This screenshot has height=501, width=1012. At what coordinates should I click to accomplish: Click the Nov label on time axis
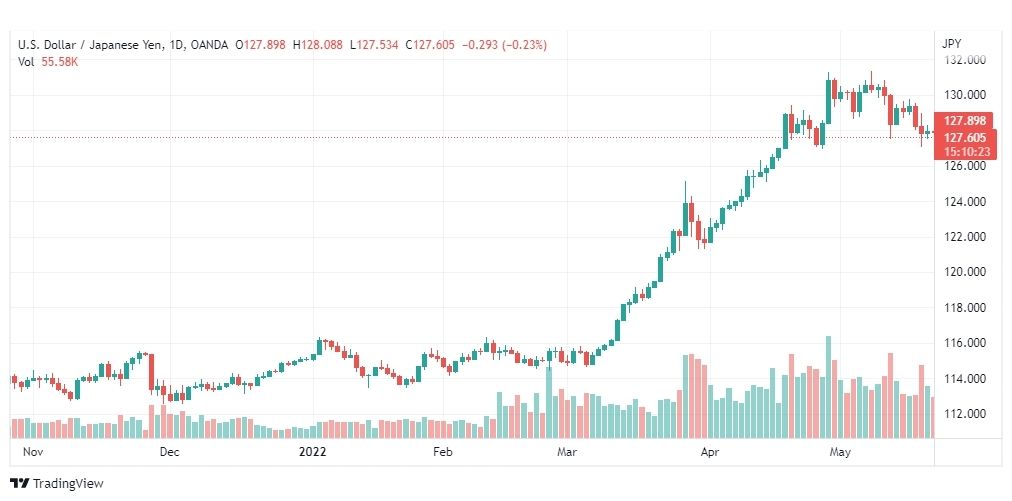[x=32, y=452]
